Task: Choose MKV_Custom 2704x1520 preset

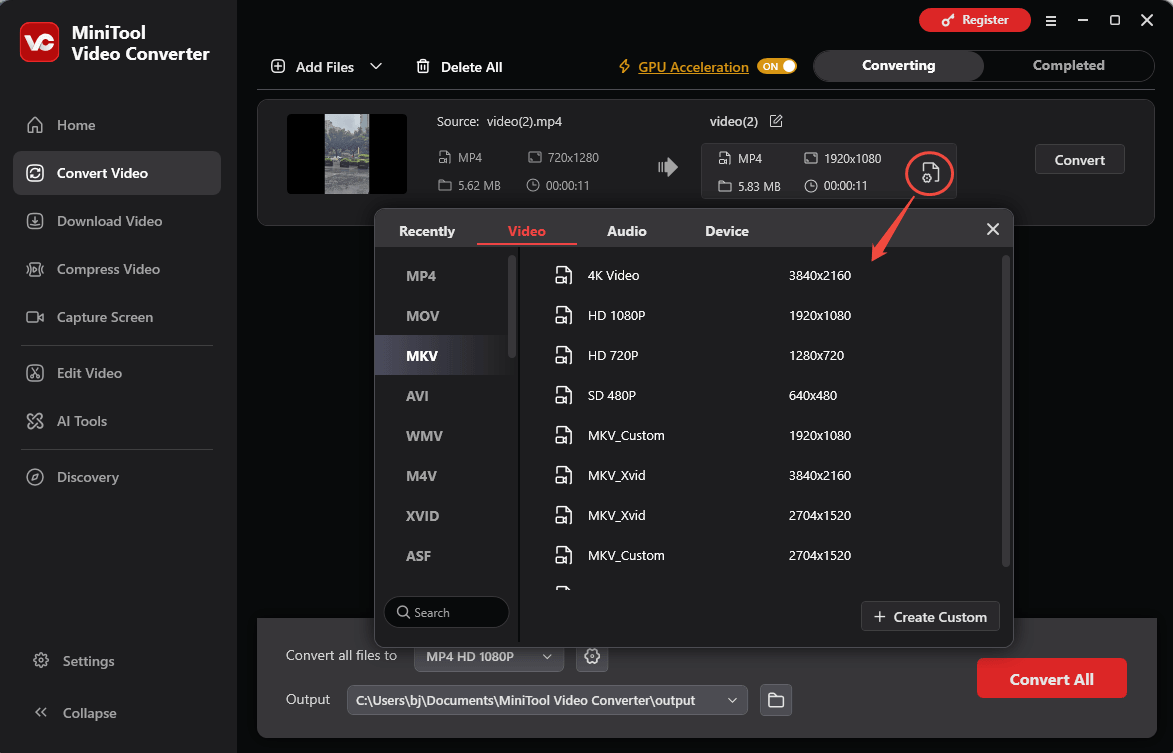Action: [x=761, y=556]
